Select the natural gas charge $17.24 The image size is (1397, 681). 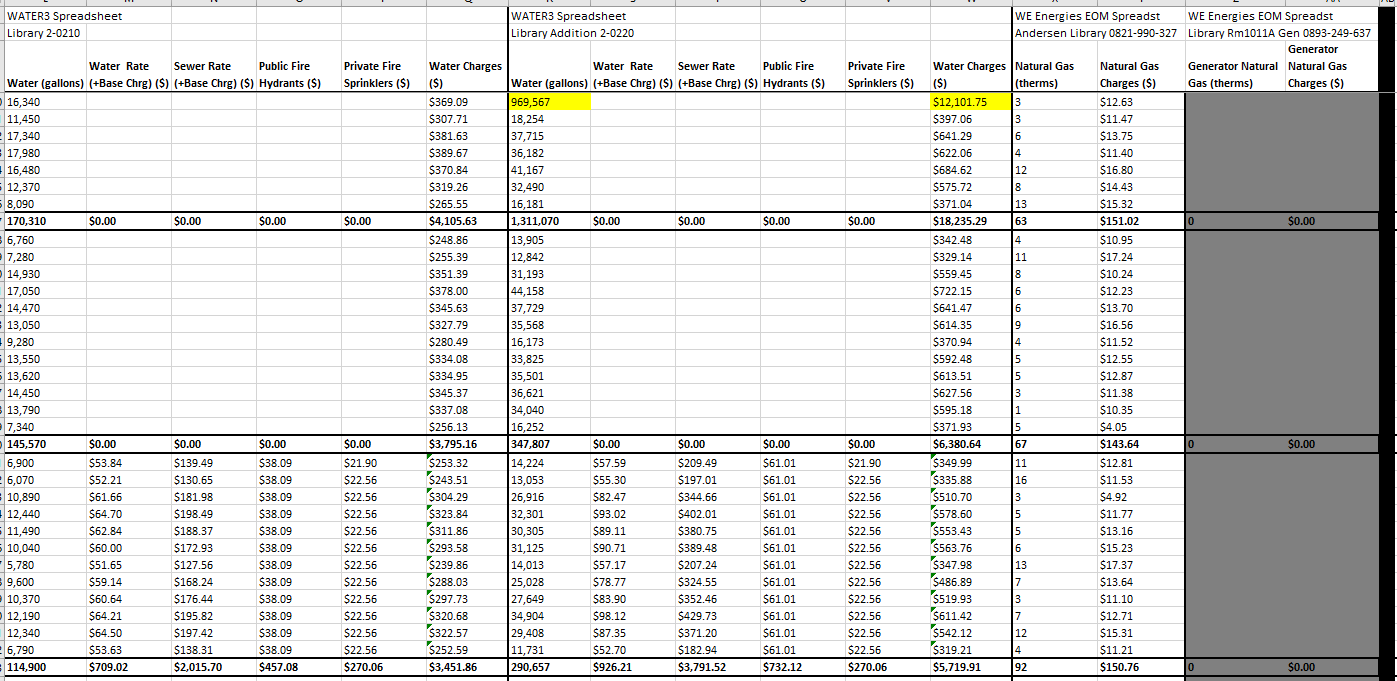point(1140,257)
